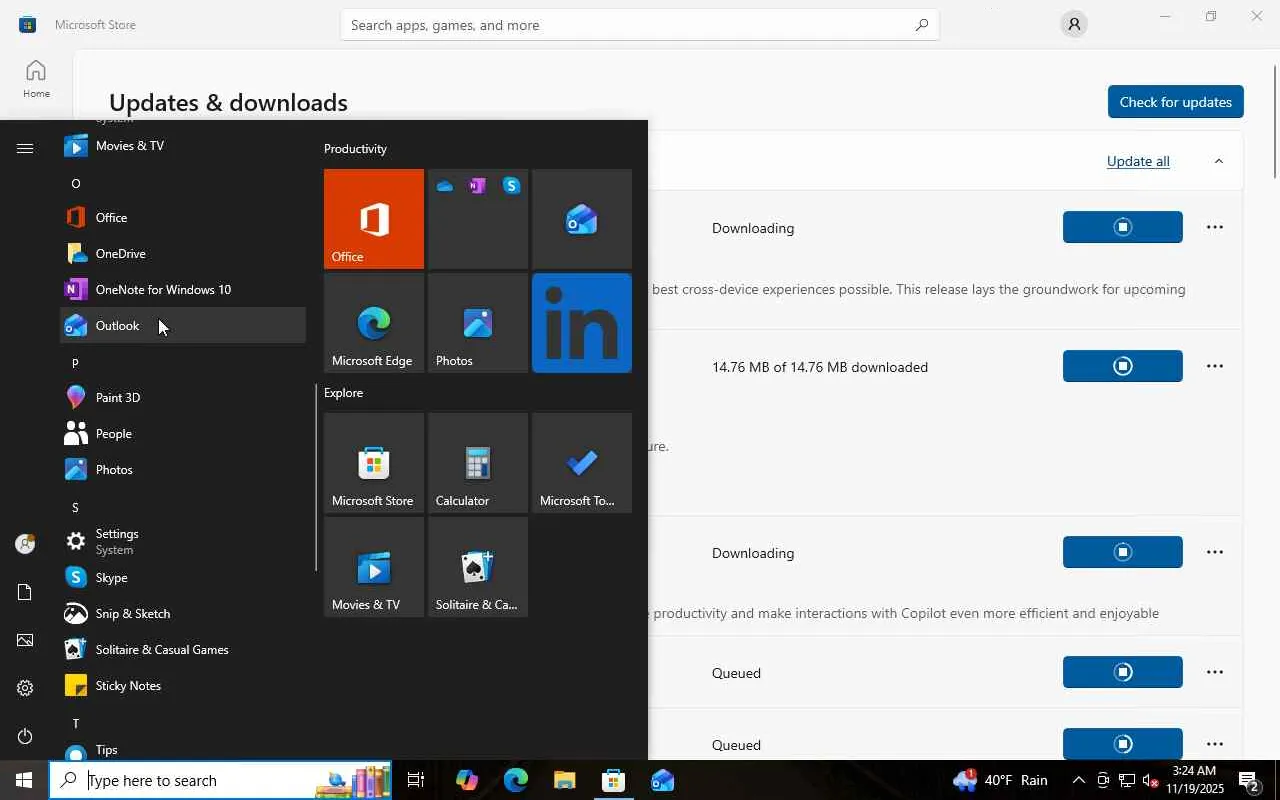Expand the Start menu hamburger navigation
Screen dimensions: 1280x800
[x=25, y=149]
